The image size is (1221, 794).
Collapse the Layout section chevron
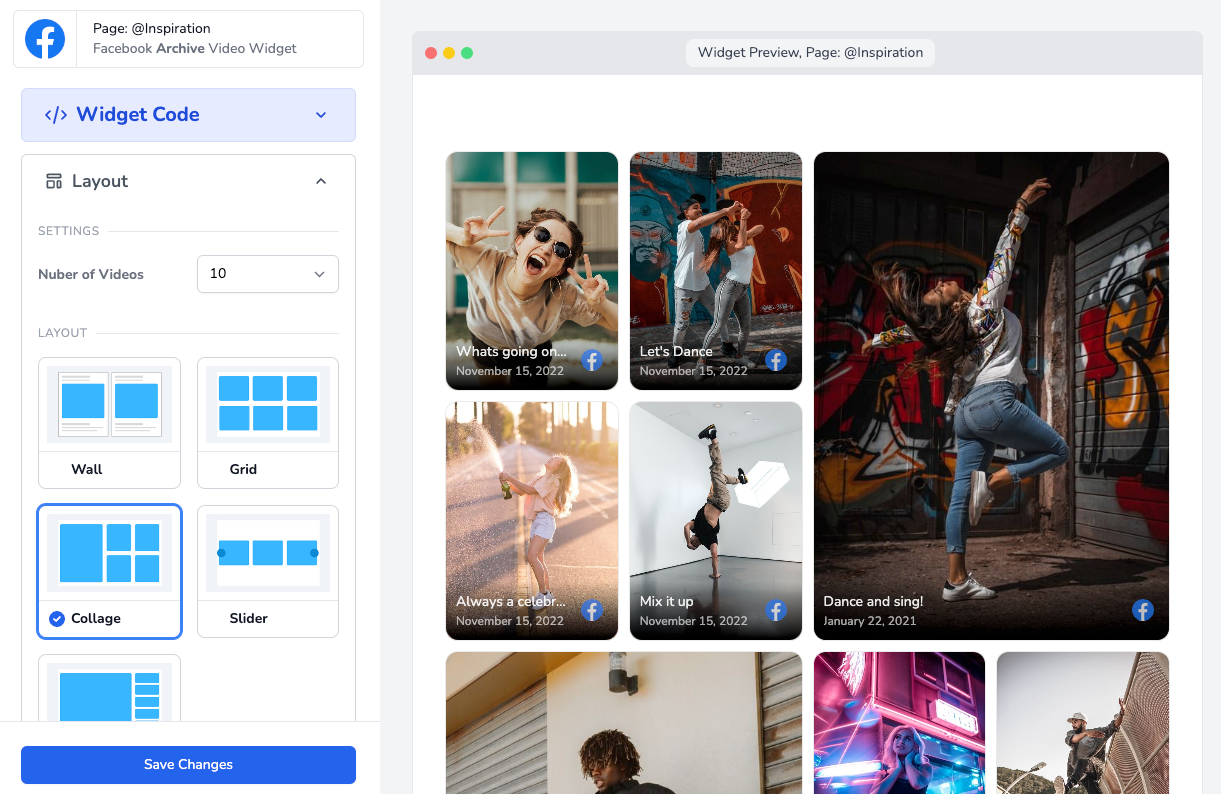tap(321, 181)
